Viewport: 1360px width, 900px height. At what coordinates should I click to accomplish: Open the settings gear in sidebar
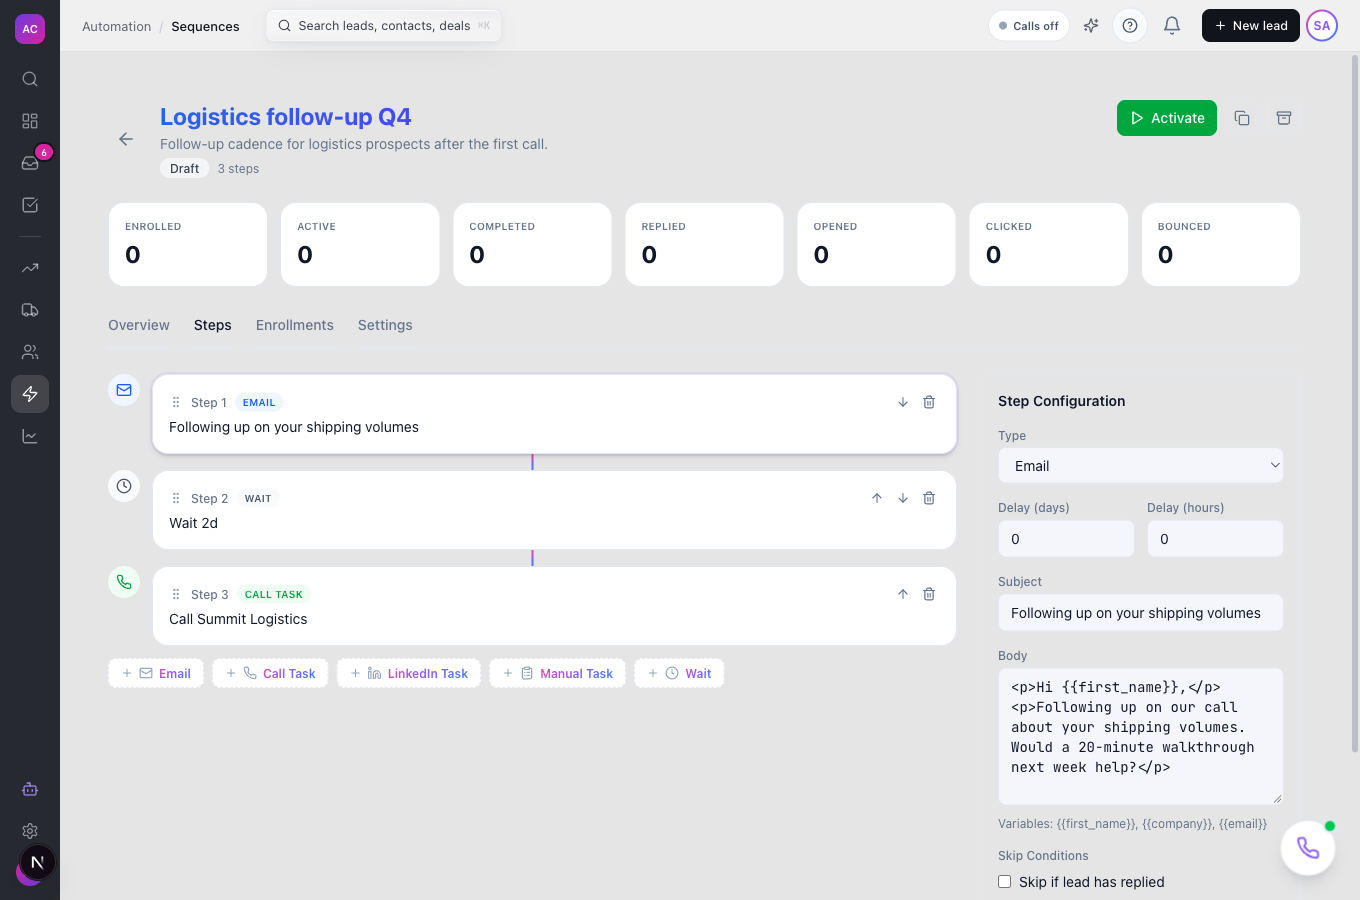(x=30, y=831)
